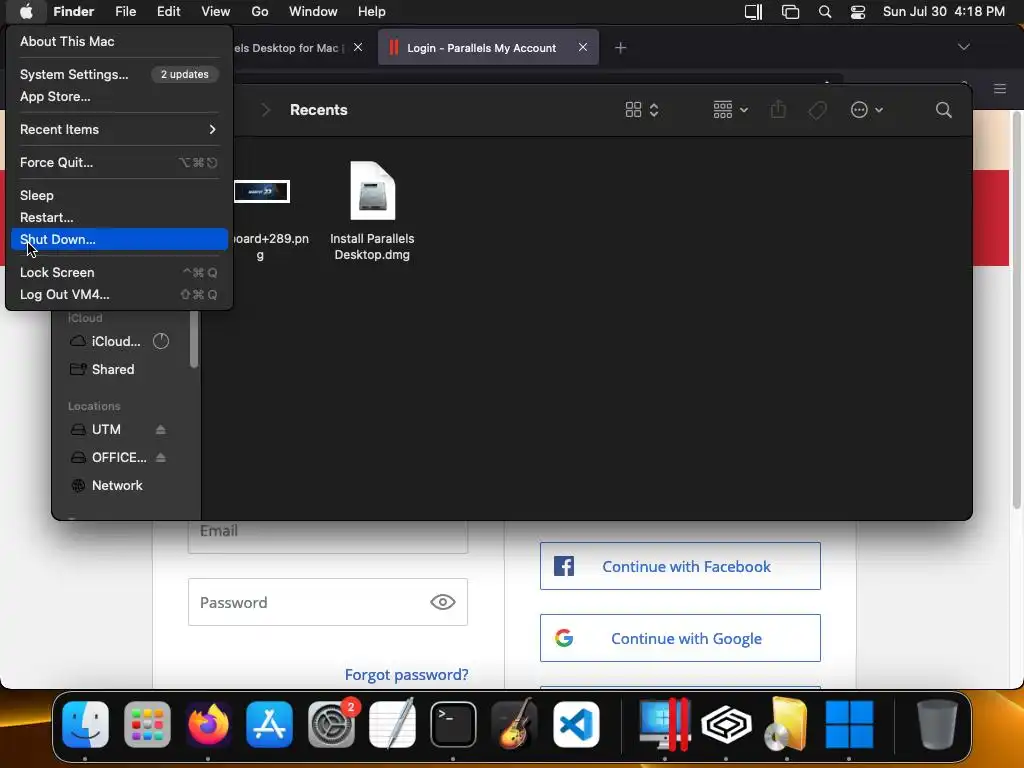Open Terminal from the Dock

[x=453, y=724]
